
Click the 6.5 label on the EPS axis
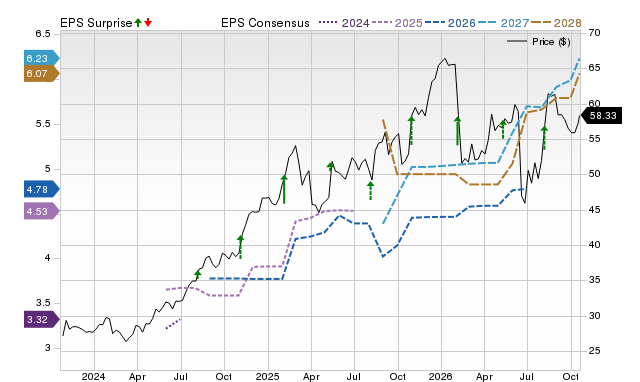tap(42, 34)
